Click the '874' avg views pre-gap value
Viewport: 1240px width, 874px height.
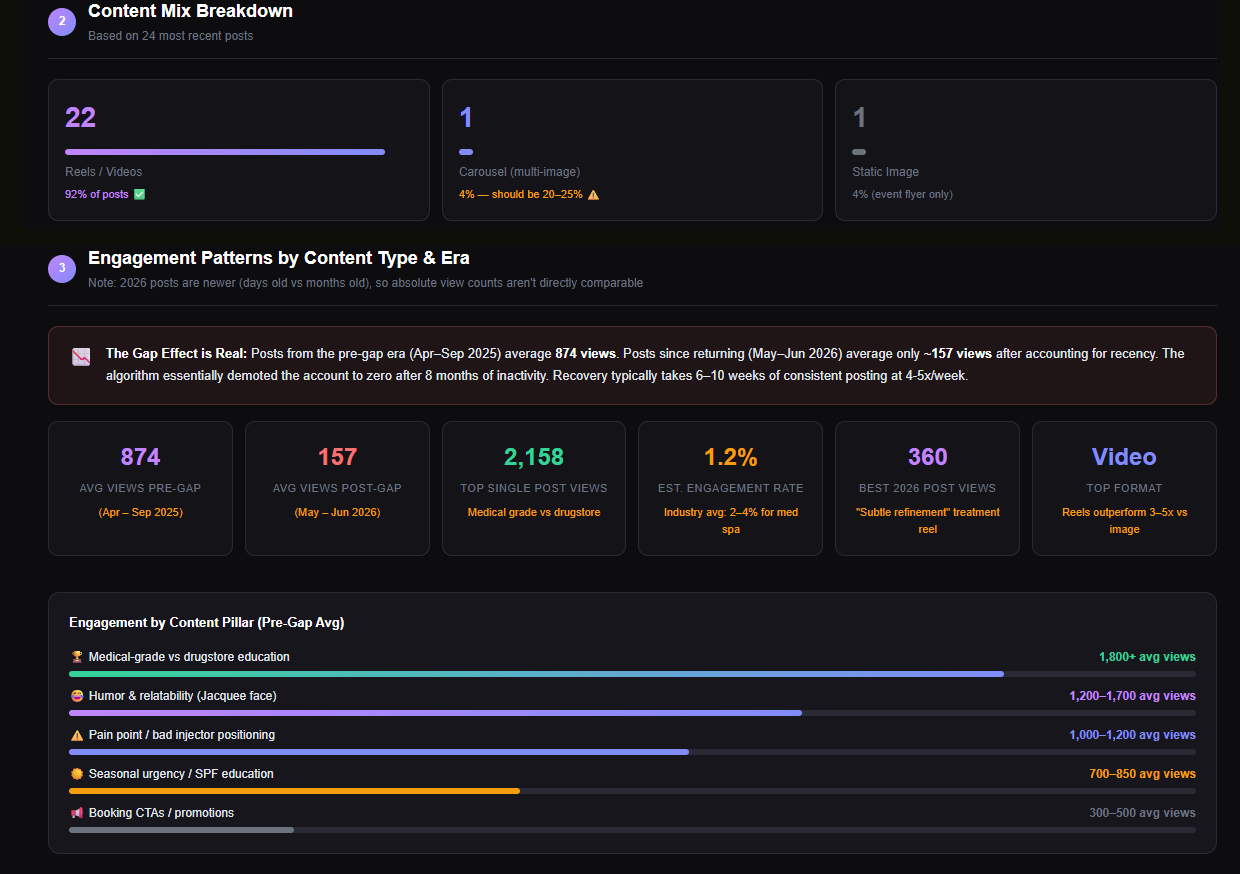click(x=140, y=457)
